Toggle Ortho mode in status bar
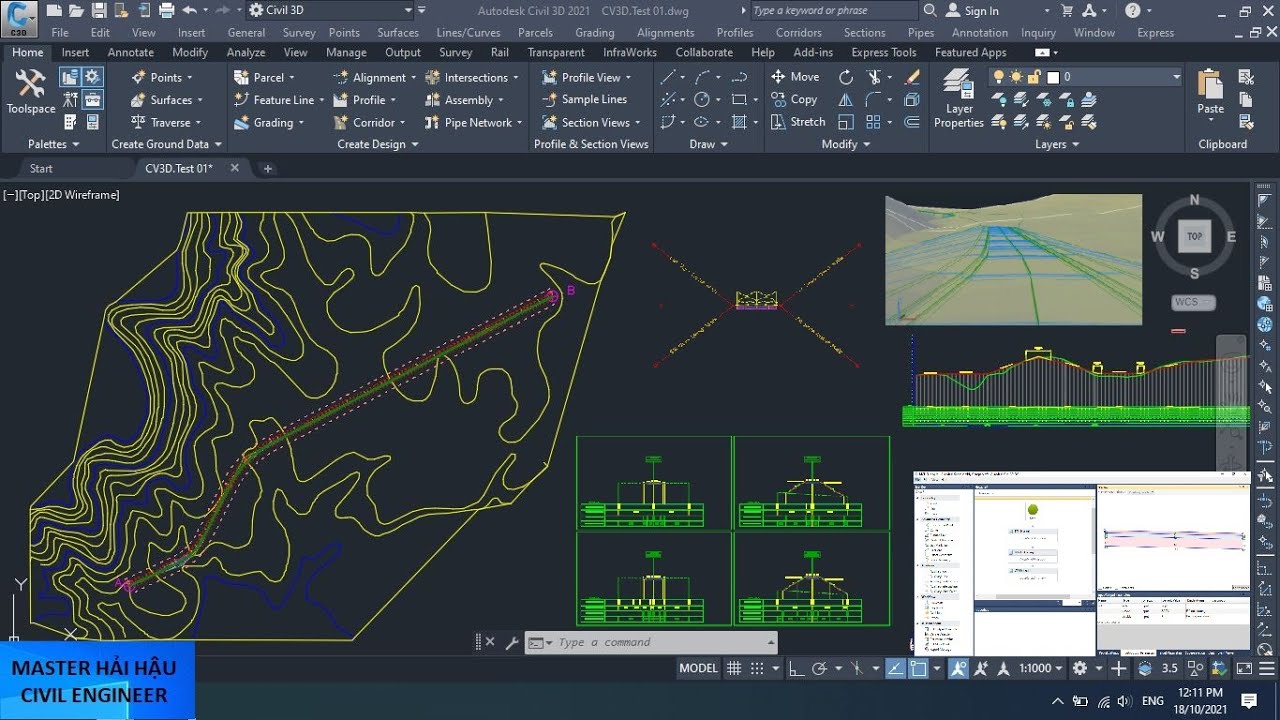This screenshot has width=1280, height=720. pos(796,668)
